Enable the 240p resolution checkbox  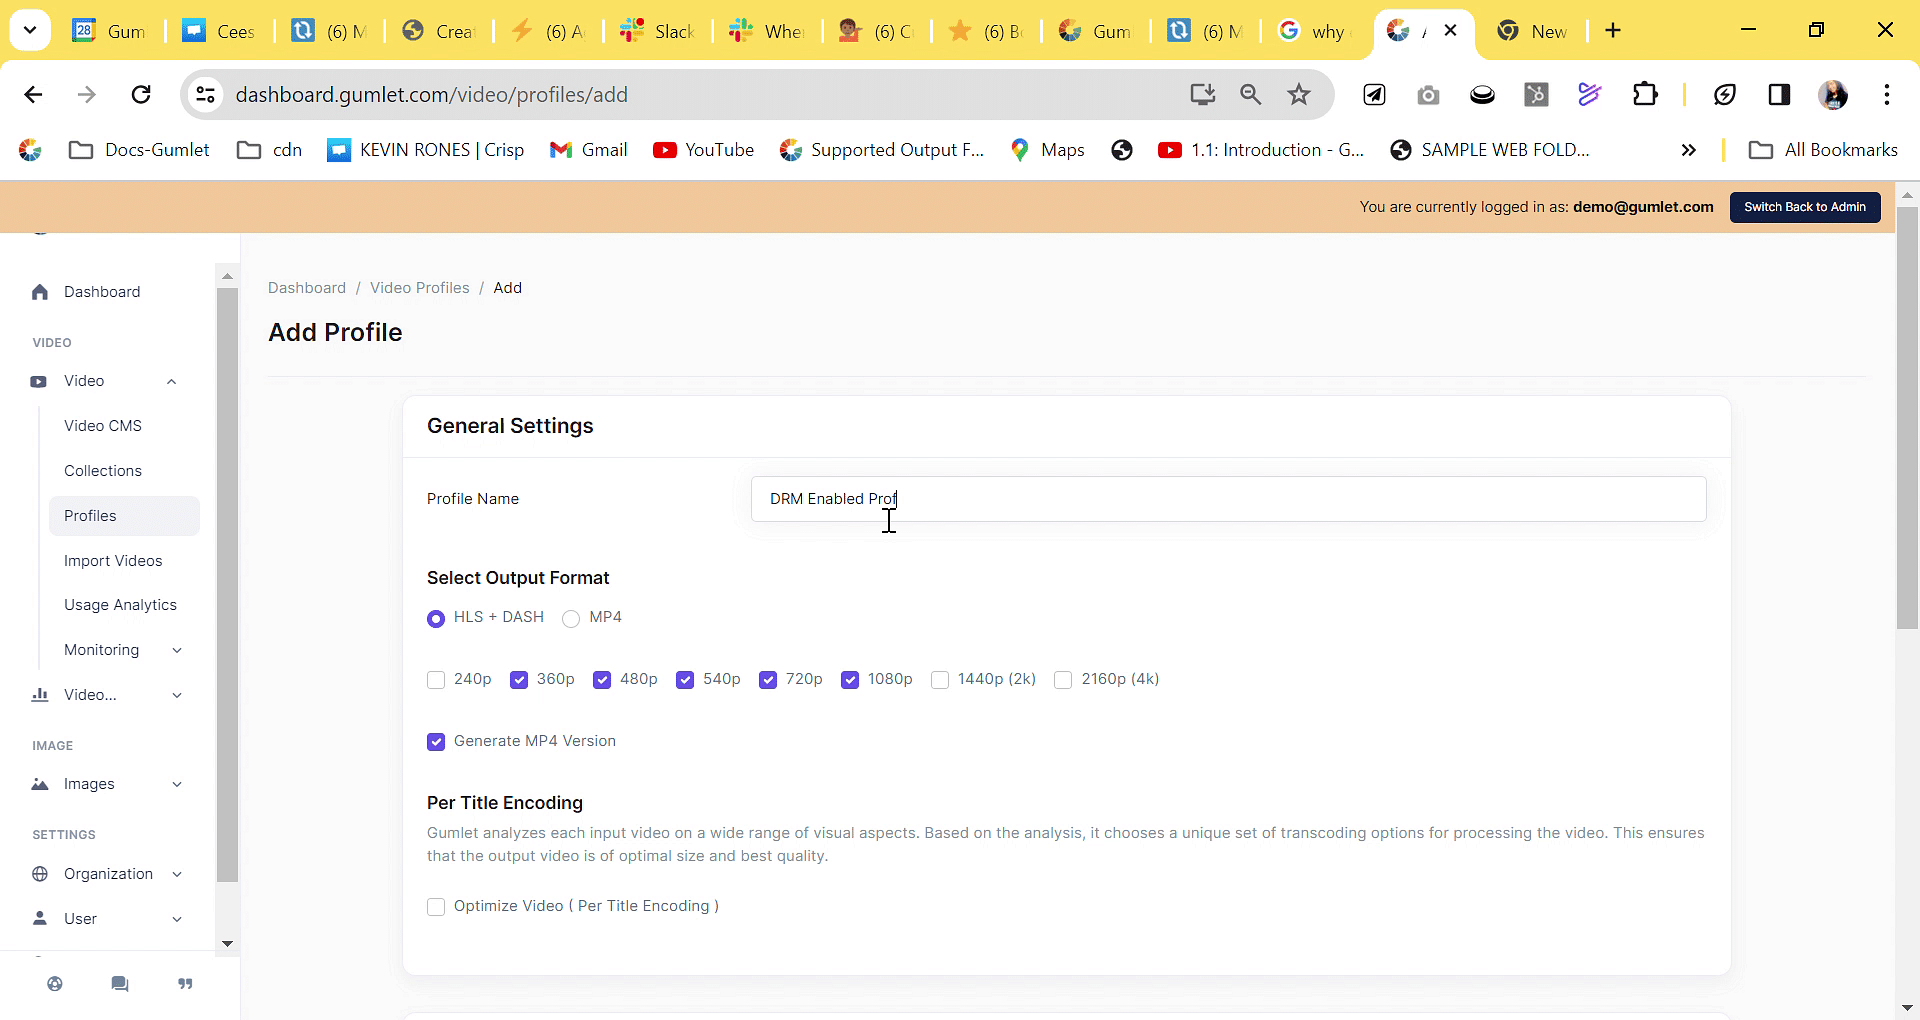coord(436,680)
